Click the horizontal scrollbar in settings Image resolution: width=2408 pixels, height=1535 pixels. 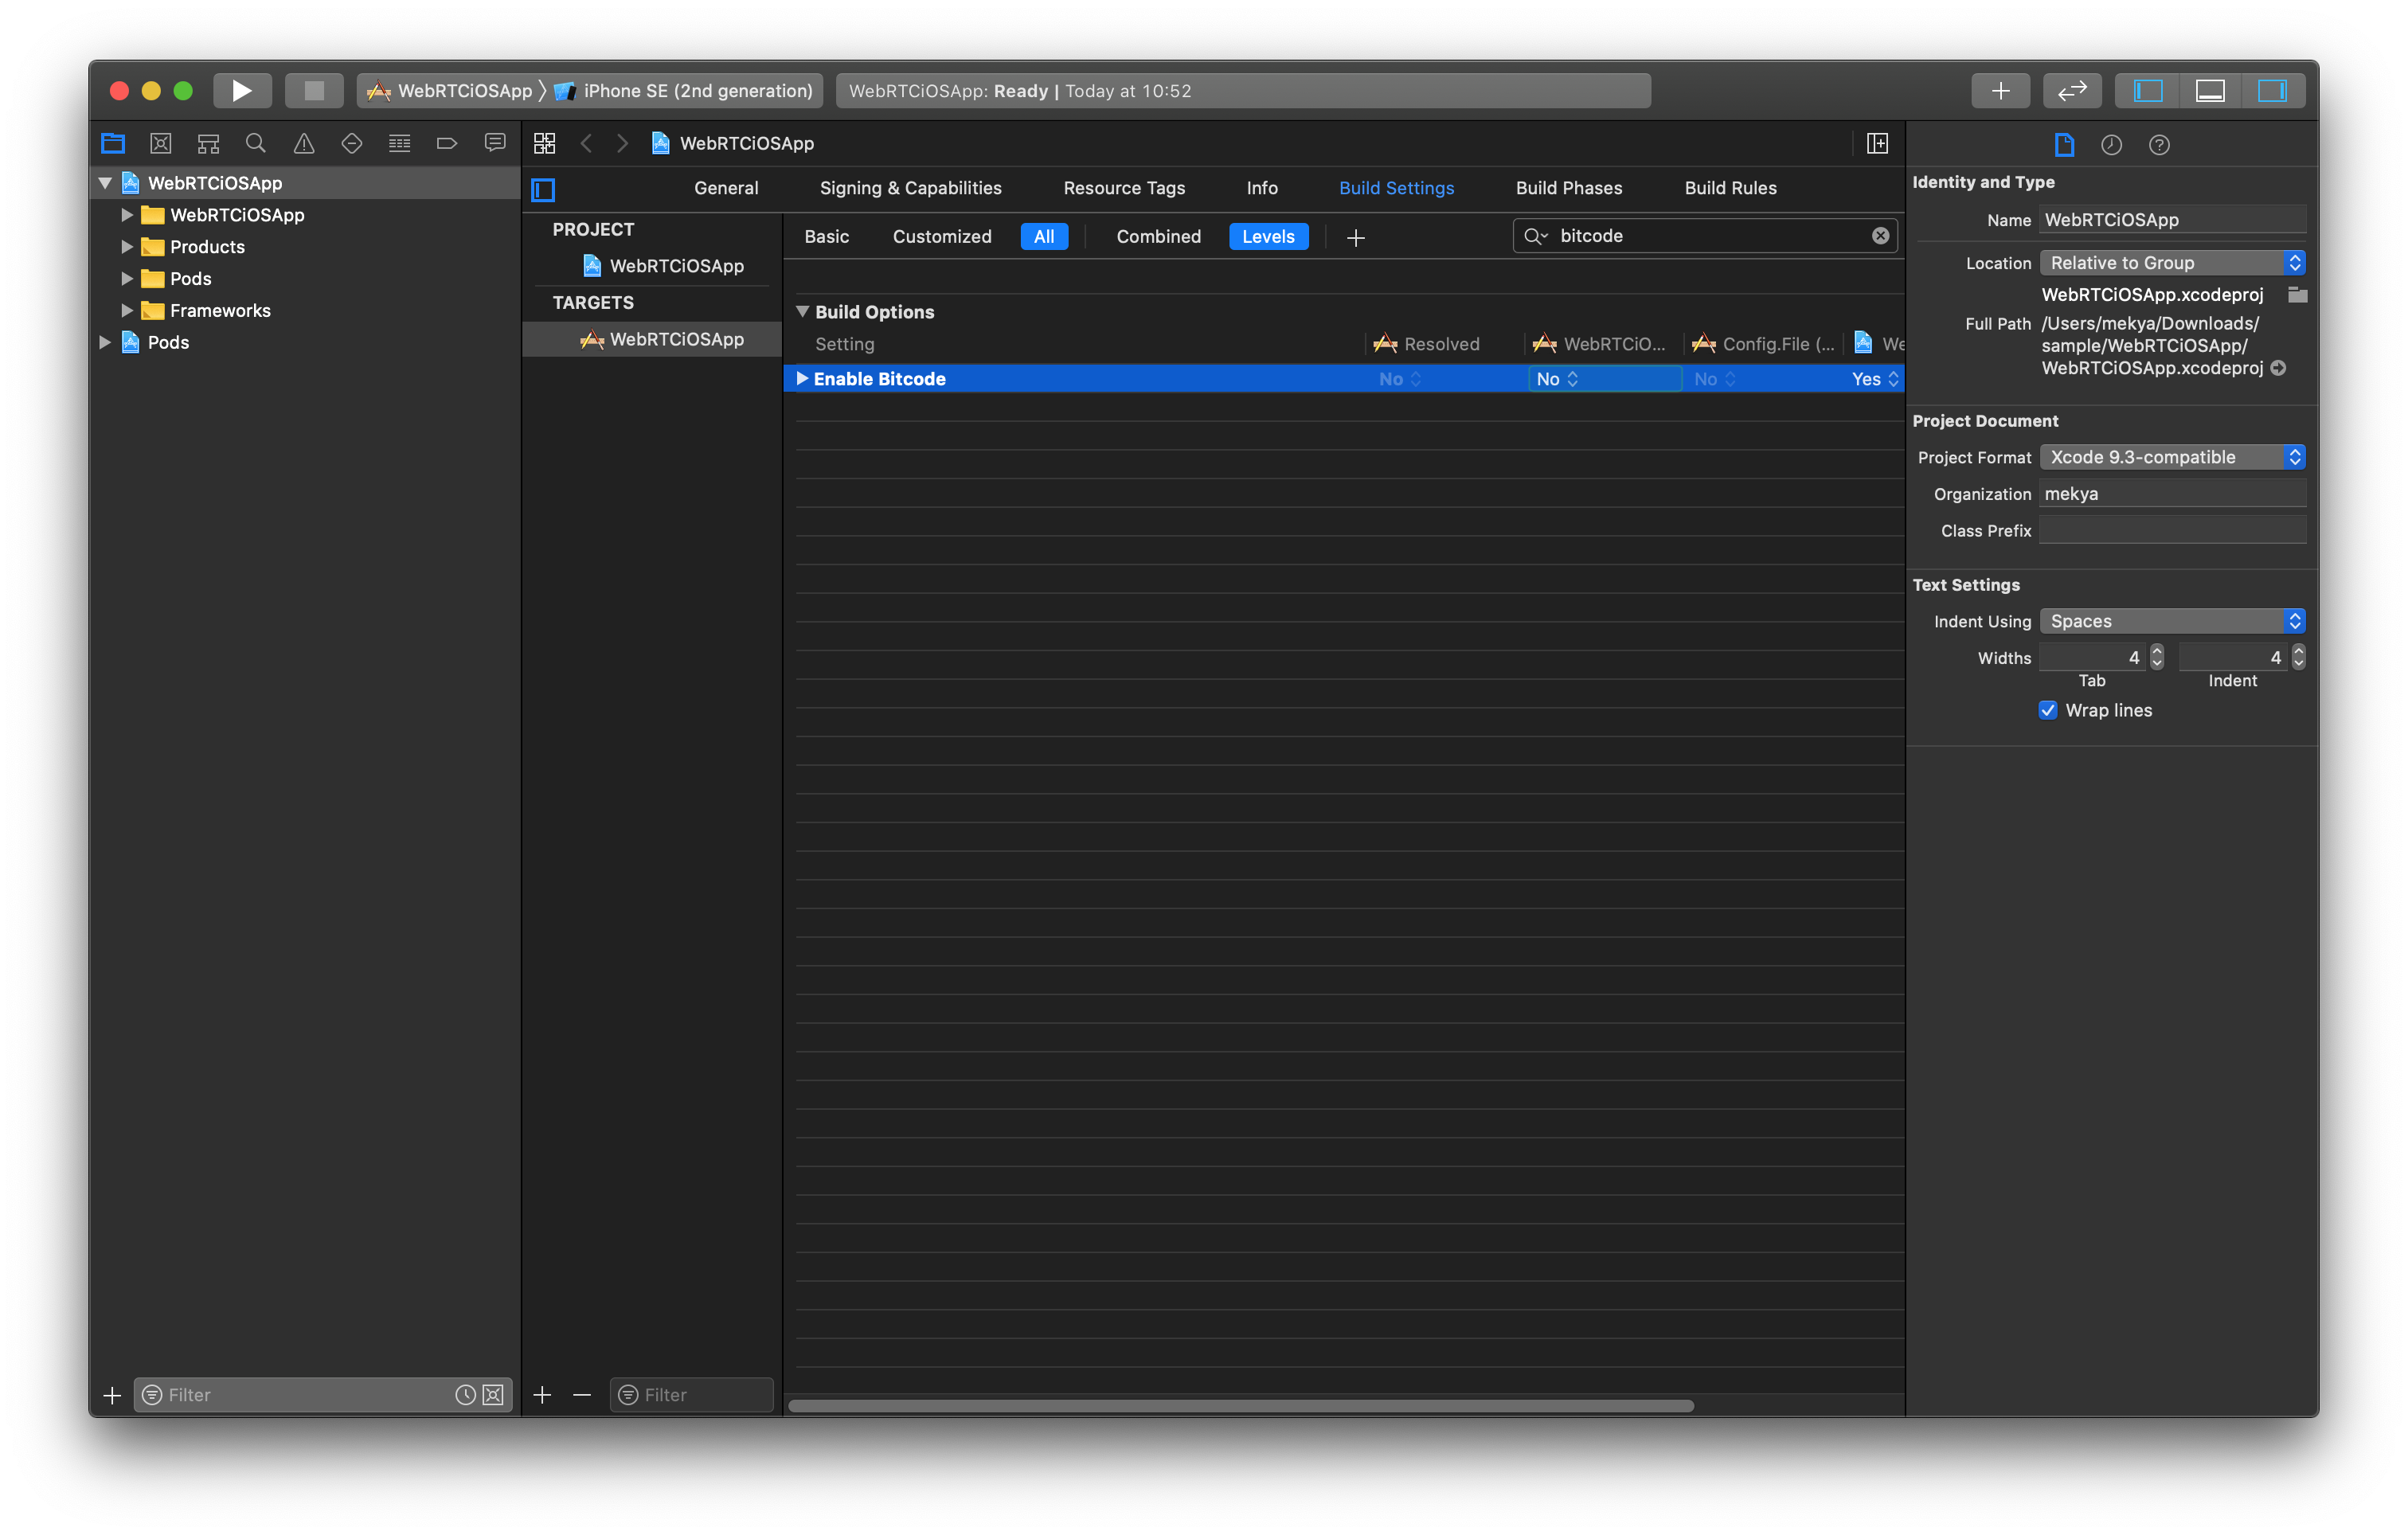(1240, 1405)
